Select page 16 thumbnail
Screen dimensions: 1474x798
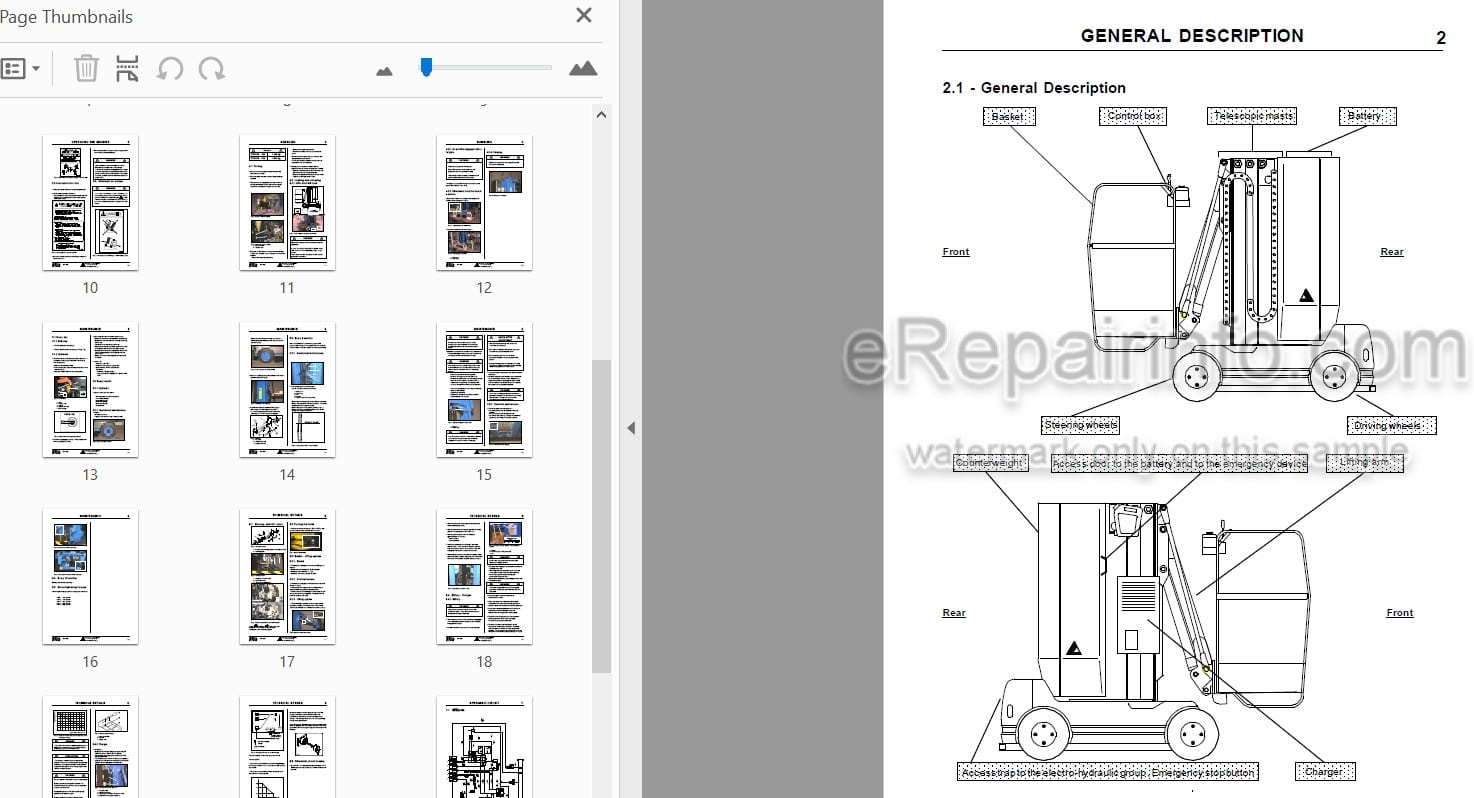90,577
